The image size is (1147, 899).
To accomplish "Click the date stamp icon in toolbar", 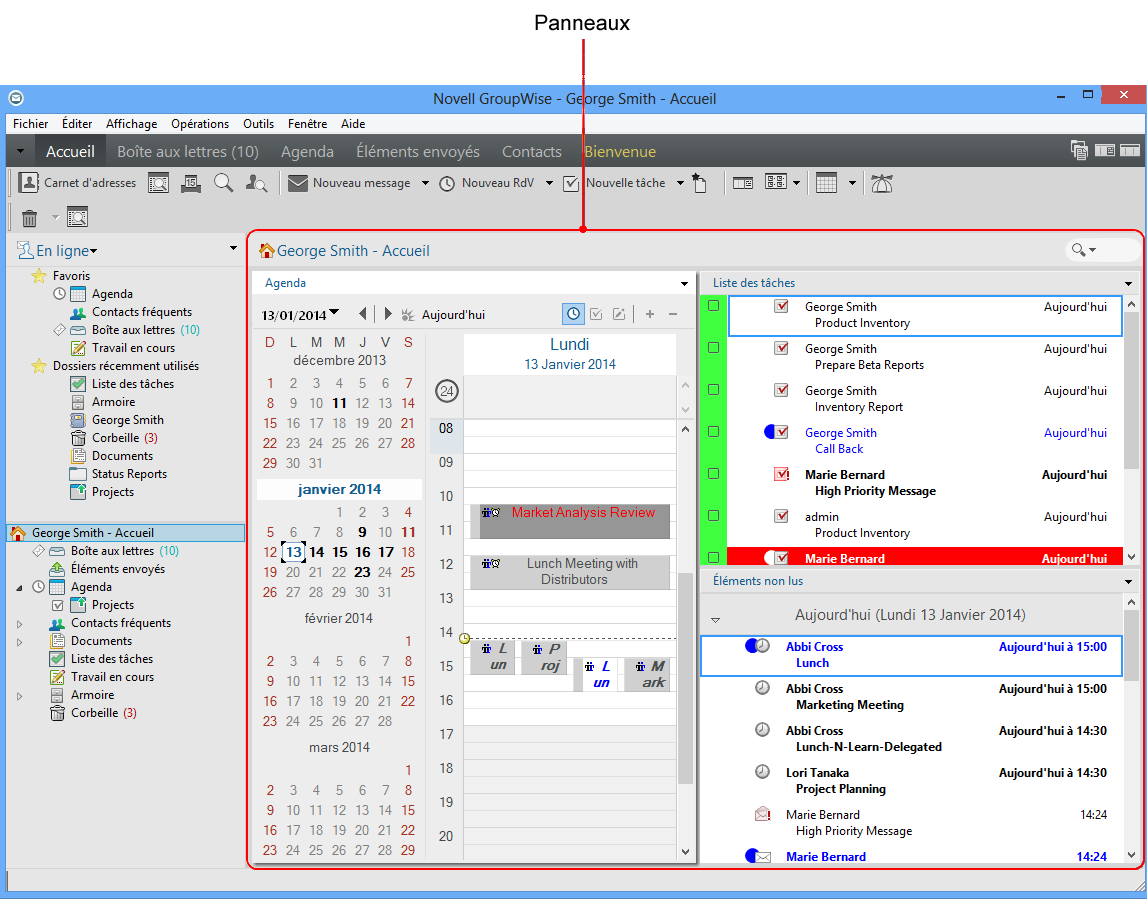I will click(190, 184).
